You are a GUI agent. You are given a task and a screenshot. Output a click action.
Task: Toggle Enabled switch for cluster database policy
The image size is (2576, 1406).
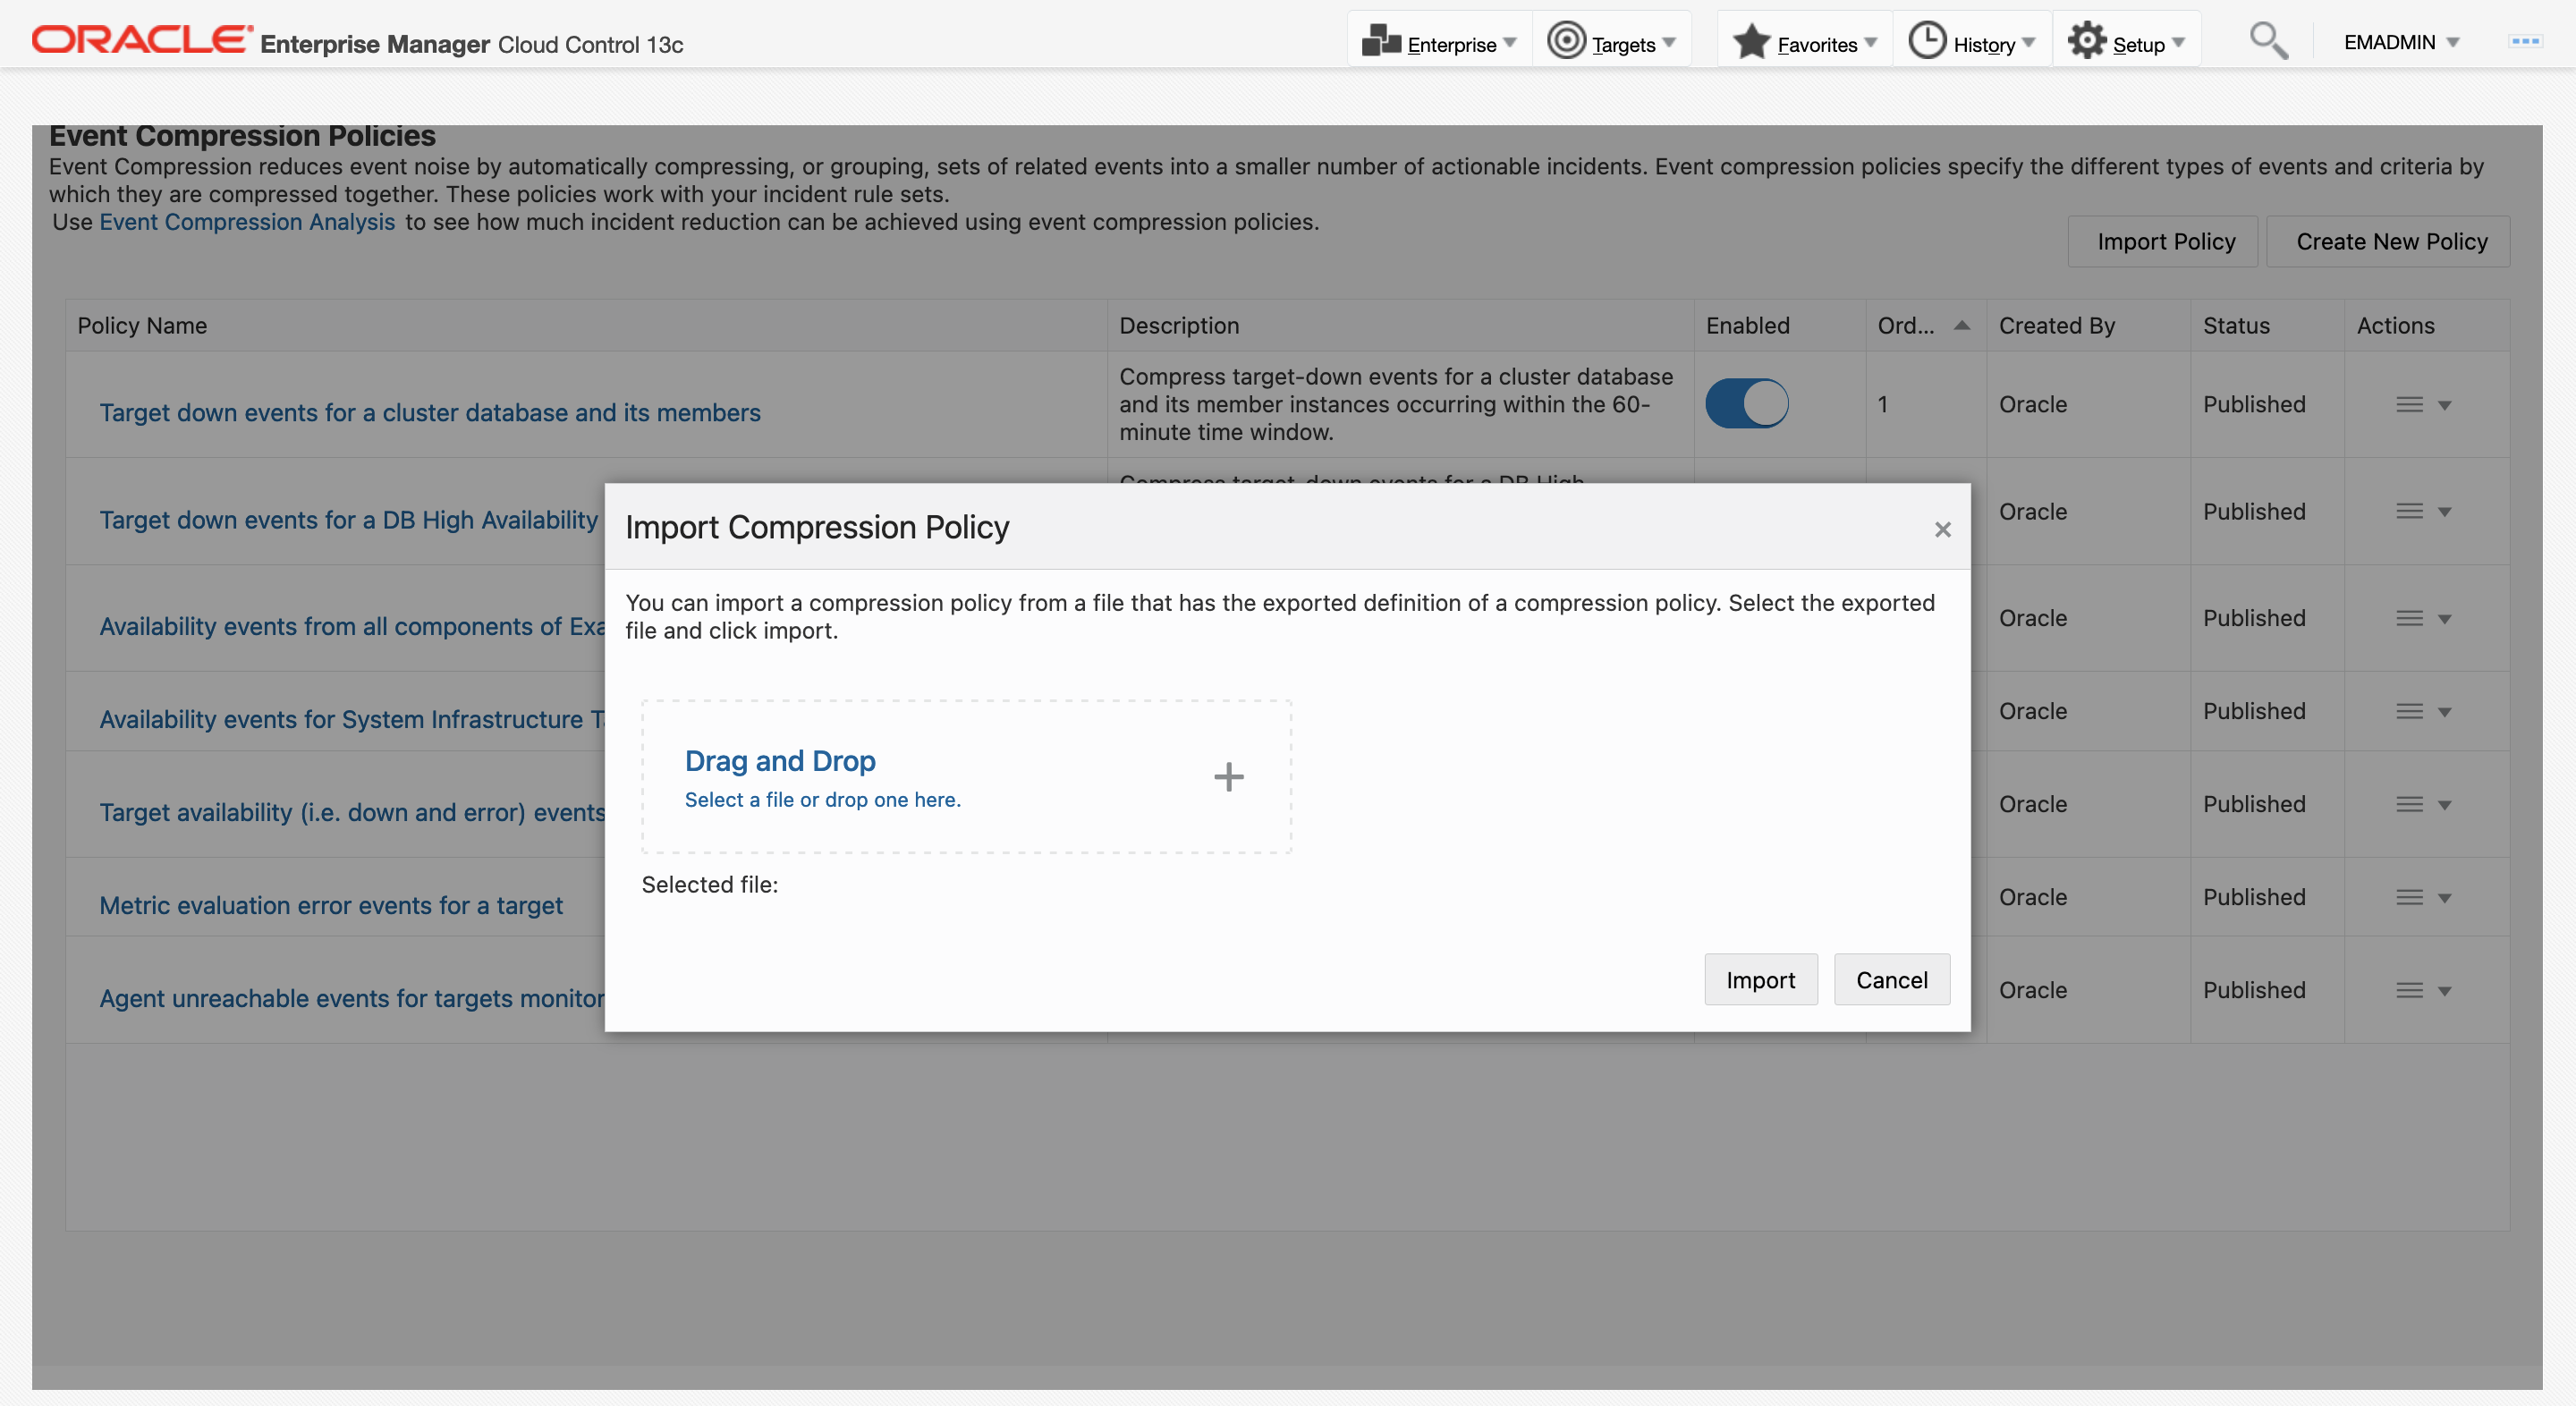click(1746, 403)
